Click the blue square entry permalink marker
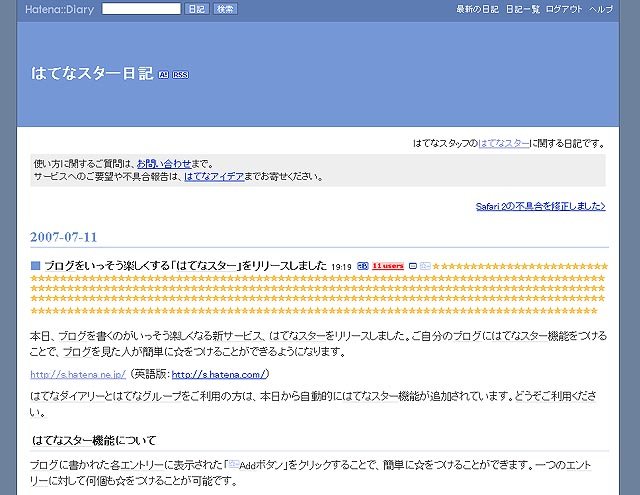 36,266
